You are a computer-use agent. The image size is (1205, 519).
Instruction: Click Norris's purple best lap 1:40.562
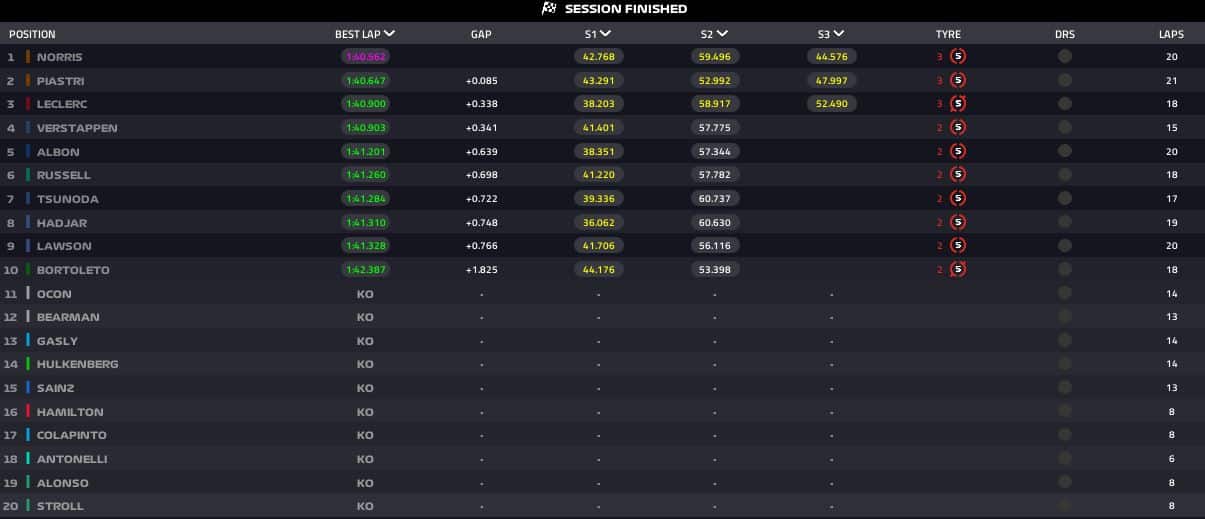coord(365,57)
